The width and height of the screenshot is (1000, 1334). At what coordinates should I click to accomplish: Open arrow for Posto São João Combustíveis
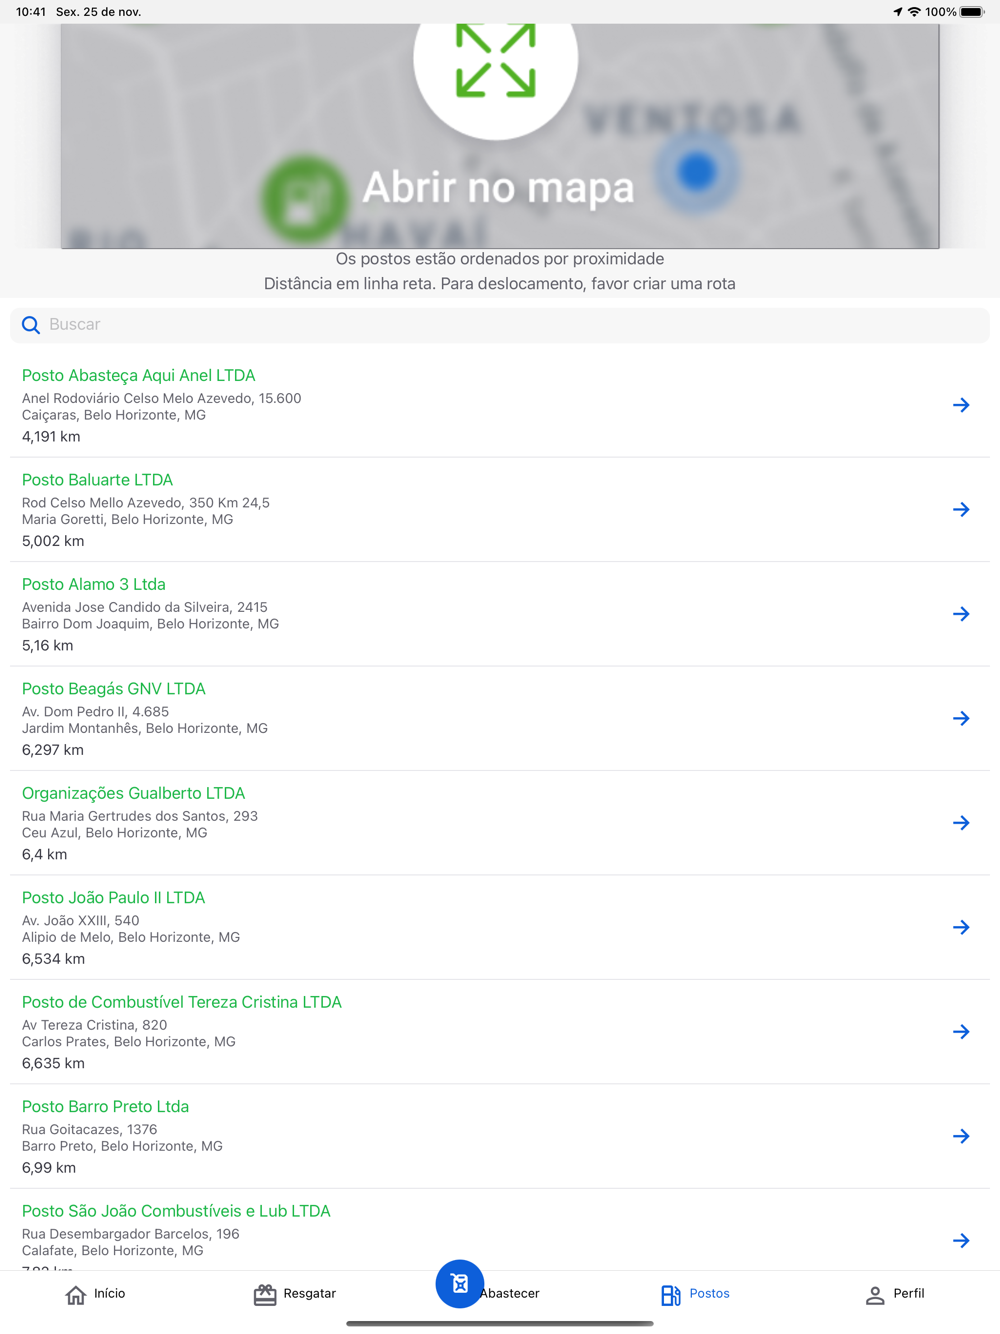(x=961, y=1241)
